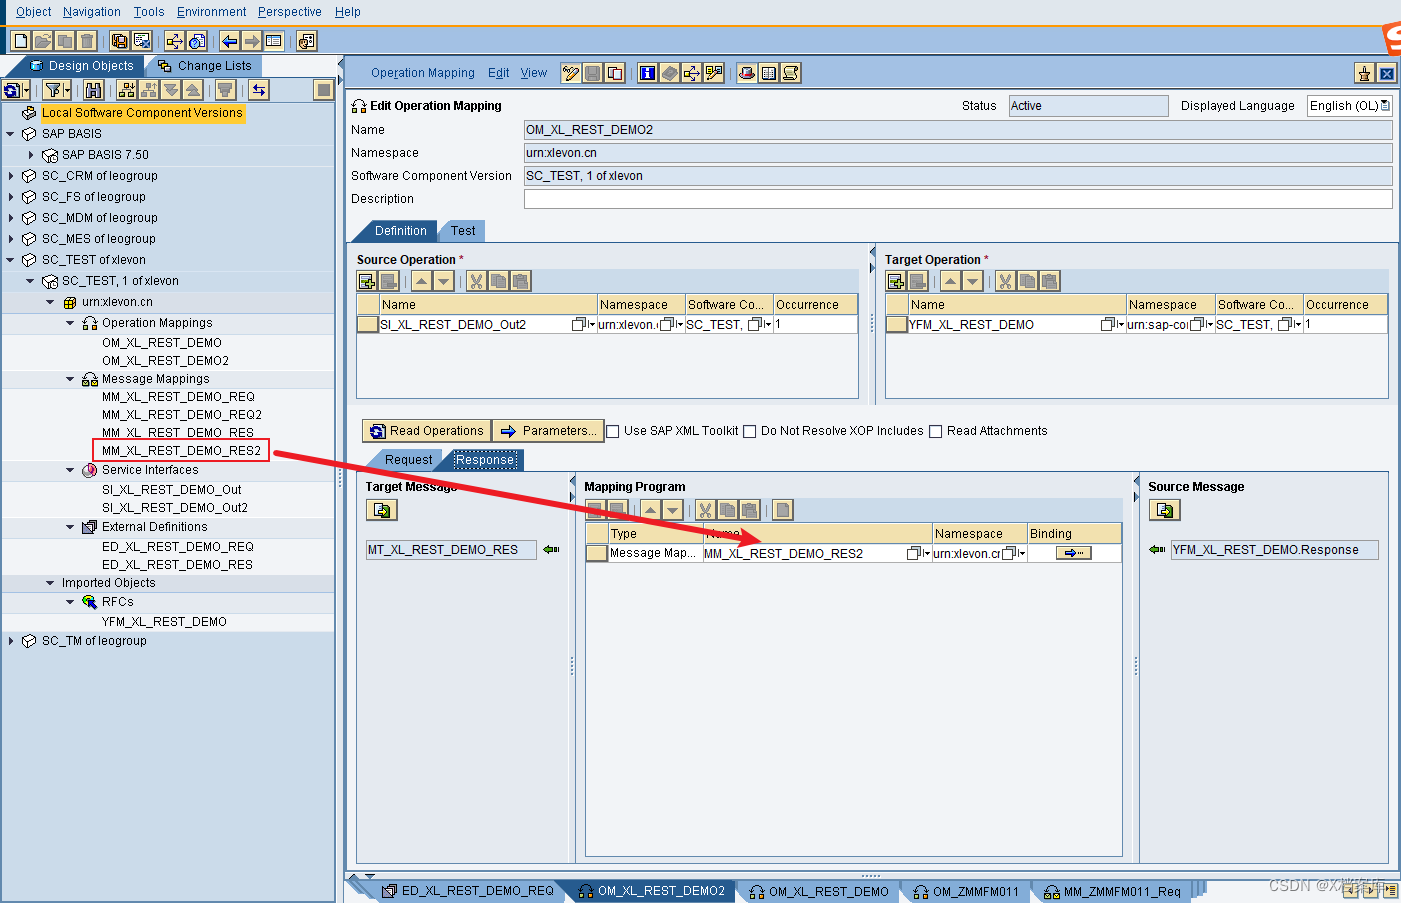Click the Create Object new document icon
Image resolution: width=1401 pixels, height=903 pixels.
click(20, 41)
